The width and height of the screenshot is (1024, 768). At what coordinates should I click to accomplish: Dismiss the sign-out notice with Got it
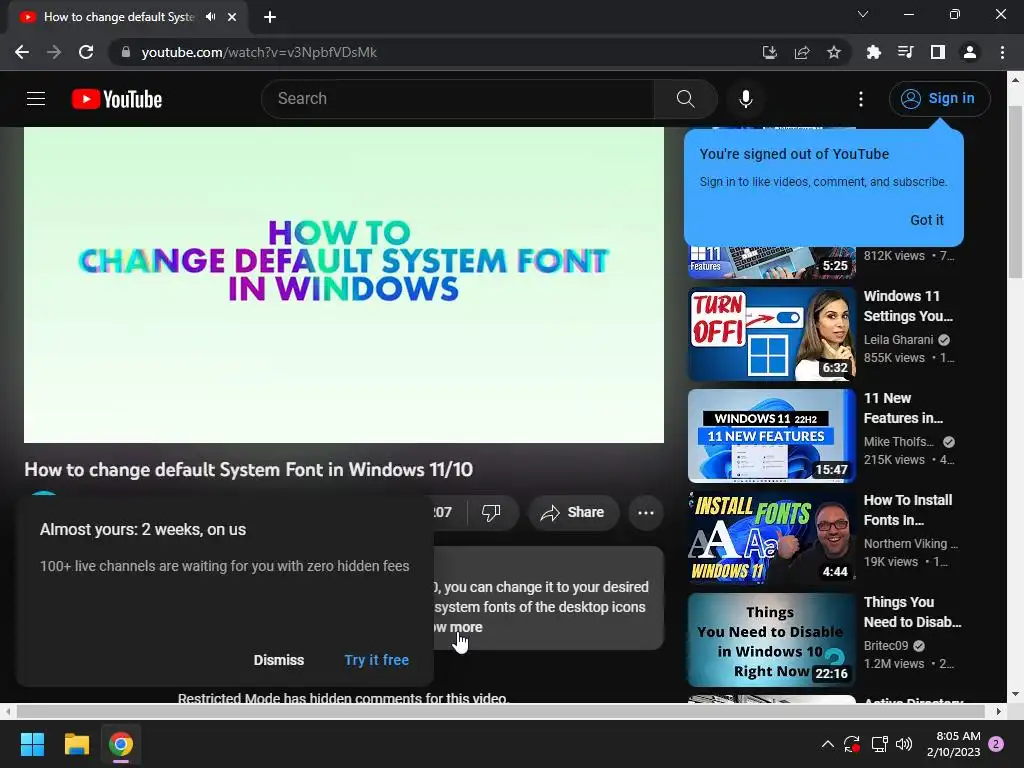(926, 220)
